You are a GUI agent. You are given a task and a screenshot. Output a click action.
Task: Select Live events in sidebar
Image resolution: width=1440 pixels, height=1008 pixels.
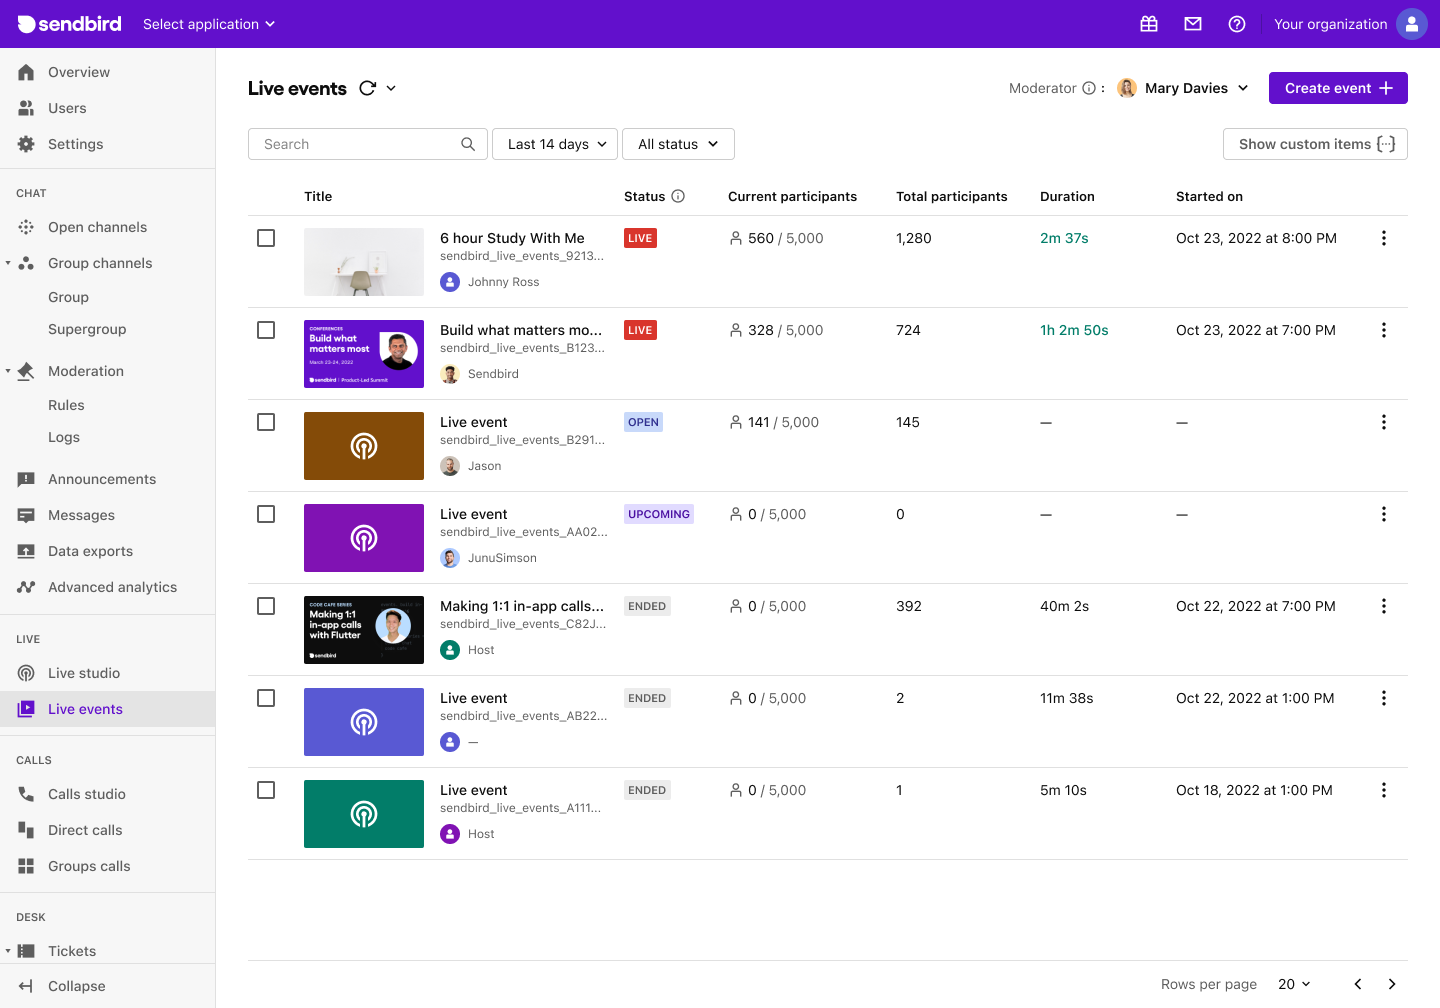(x=107, y=709)
